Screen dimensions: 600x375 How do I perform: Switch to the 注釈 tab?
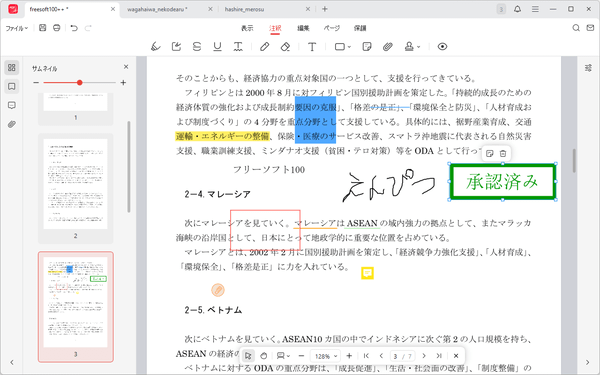coord(275,28)
